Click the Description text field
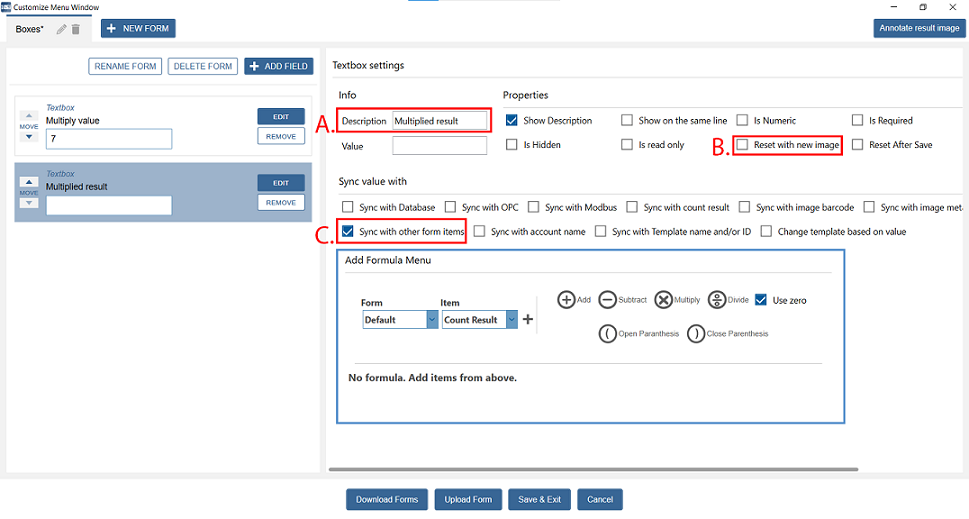 pyautogui.click(x=440, y=121)
